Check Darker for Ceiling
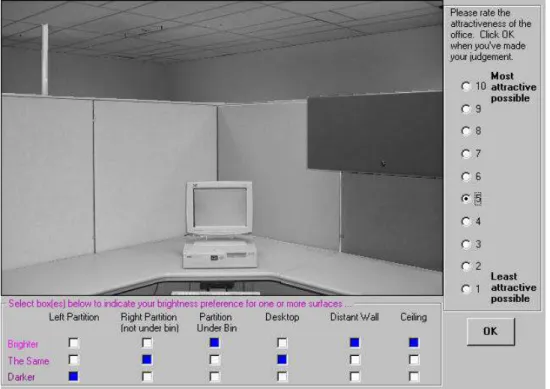Image resolution: width=550 pixels, height=389 pixels. coord(414,376)
